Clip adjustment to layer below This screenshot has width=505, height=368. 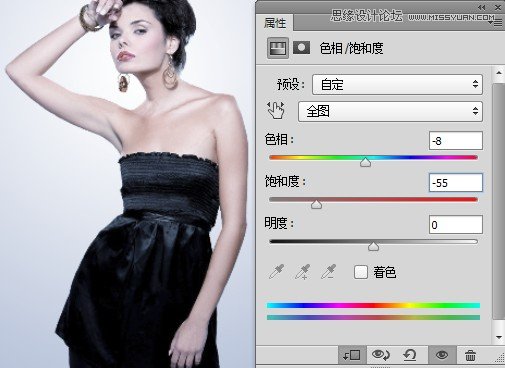pyautogui.click(x=352, y=355)
